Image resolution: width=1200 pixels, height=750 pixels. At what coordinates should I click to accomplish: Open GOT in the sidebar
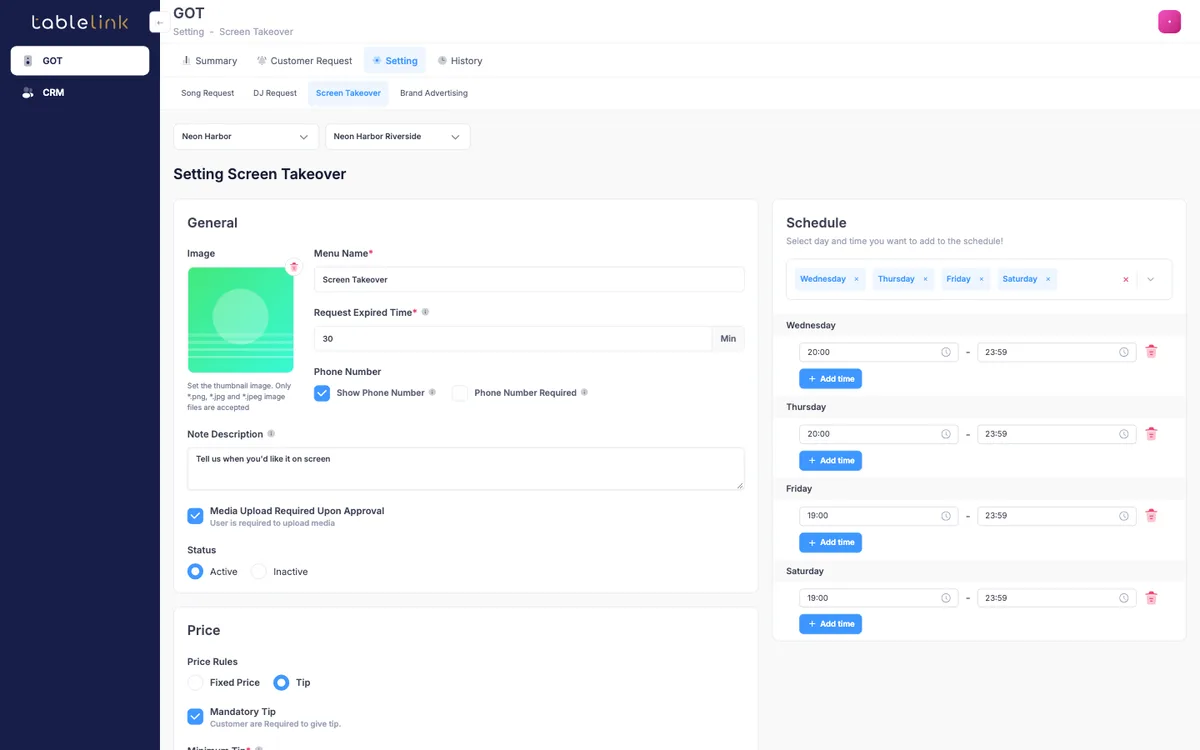click(x=80, y=61)
